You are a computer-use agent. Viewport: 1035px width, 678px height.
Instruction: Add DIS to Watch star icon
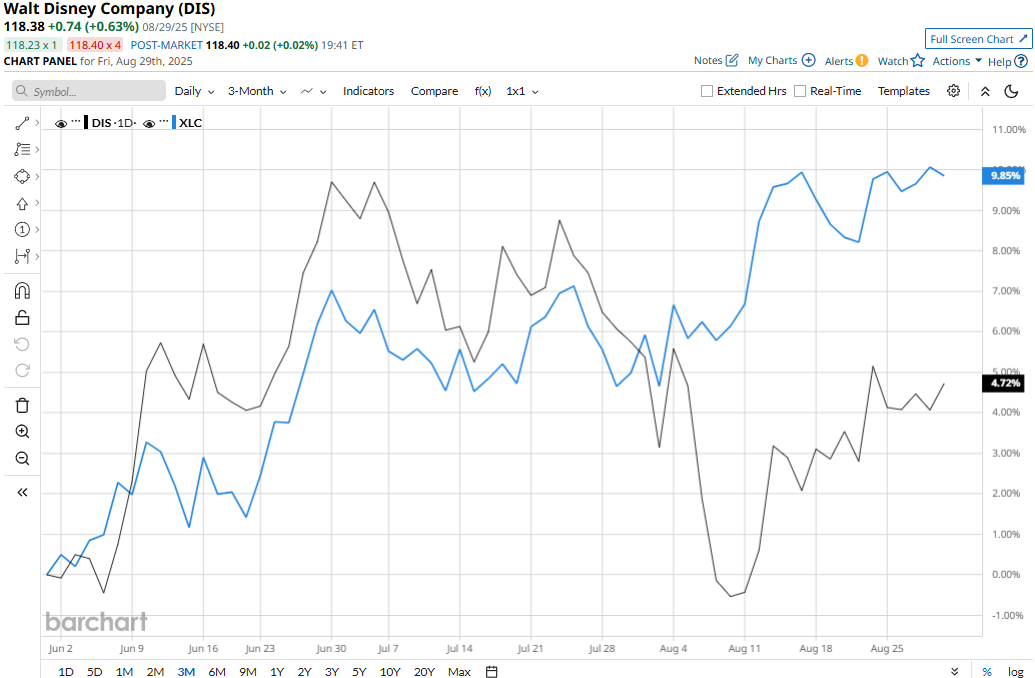pos(918,61)
